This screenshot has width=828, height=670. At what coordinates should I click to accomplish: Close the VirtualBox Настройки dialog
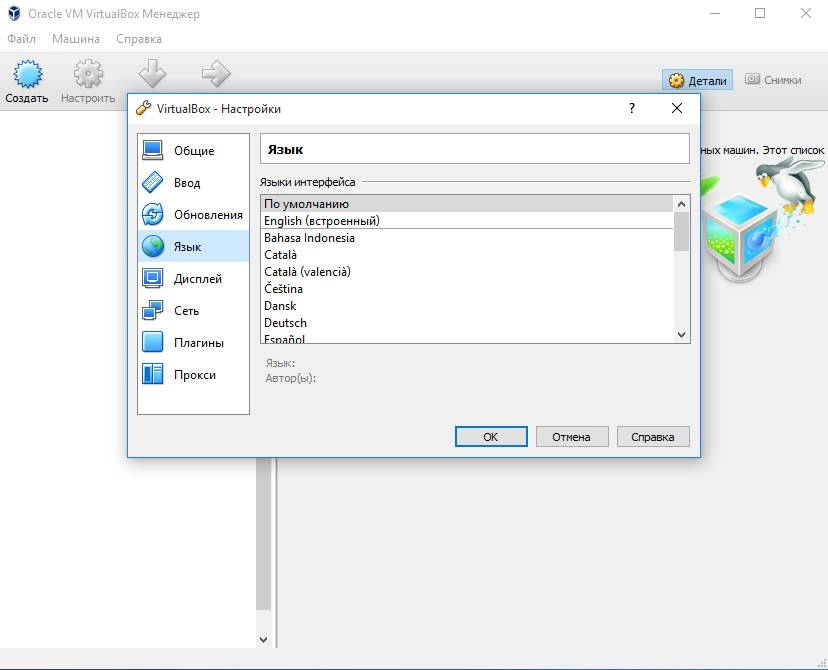click(676, 108)
